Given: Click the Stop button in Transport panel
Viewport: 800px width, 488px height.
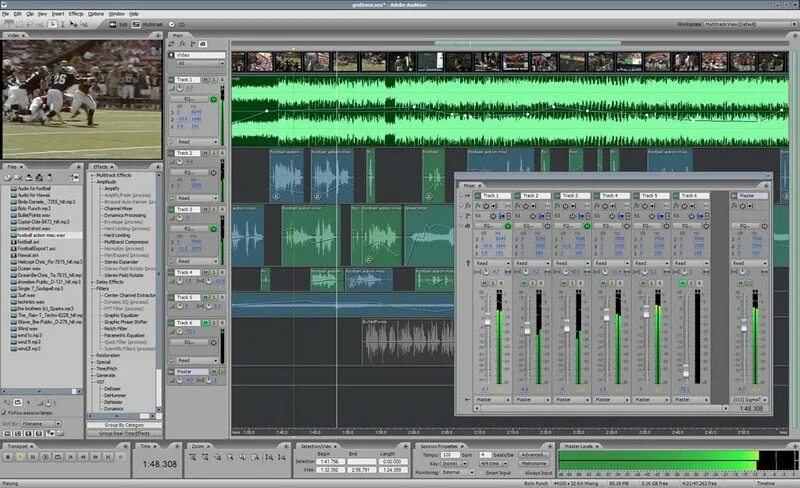Looking at the screenshot, I should (8, 457).
